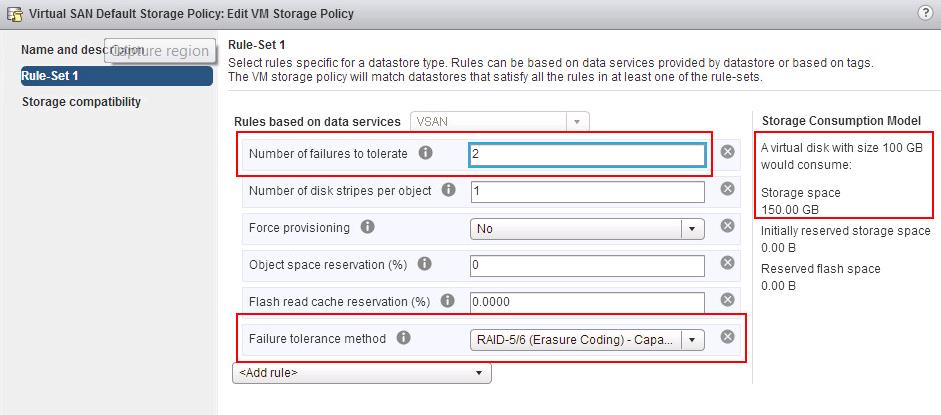Expand the Add rule dropdown
941x415 pixels.
(479, 372)
